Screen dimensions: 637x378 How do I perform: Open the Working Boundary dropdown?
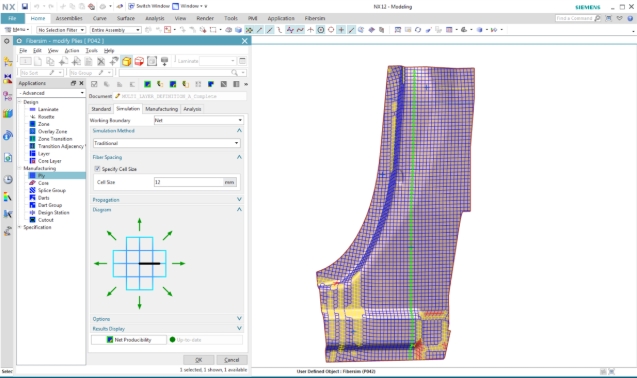tap(198, 120)
